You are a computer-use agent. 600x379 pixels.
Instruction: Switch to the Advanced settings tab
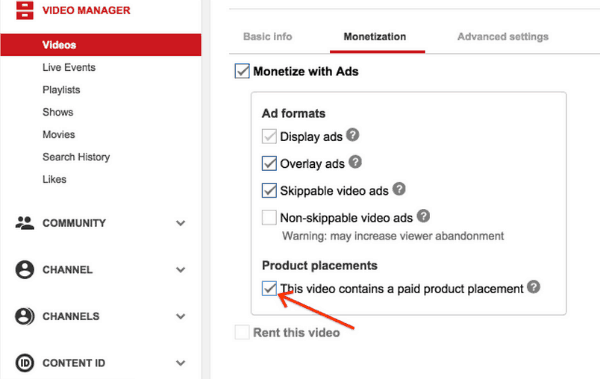pyautogui.click(x=503, y=37)
